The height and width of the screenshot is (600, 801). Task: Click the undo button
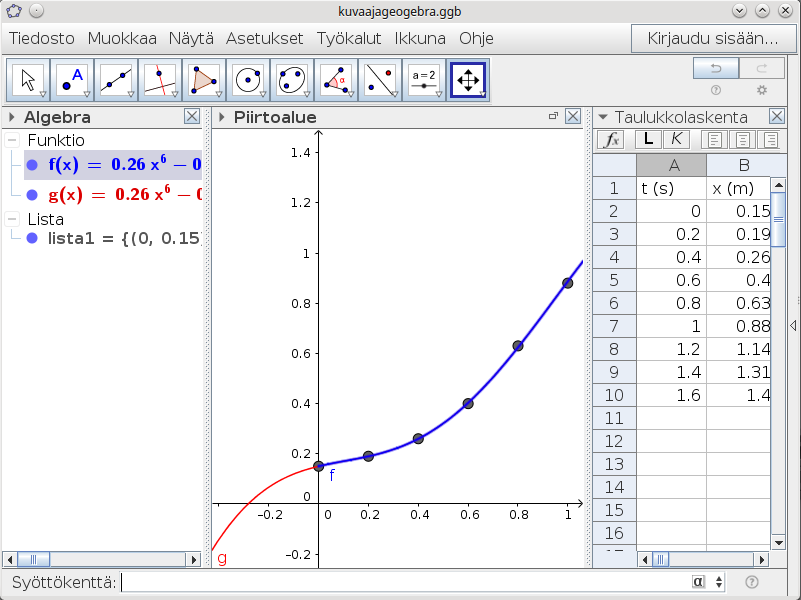tap(716, 68)
